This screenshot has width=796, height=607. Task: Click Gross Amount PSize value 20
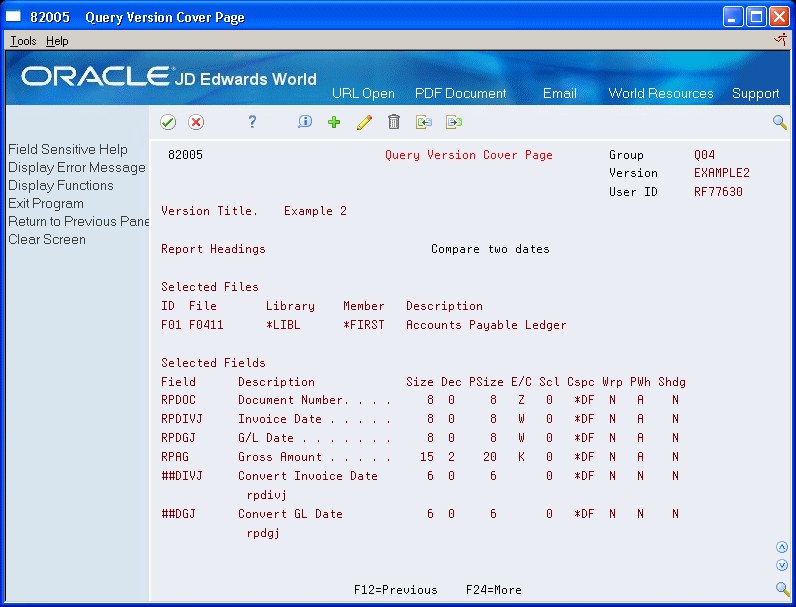click(490, 457)
